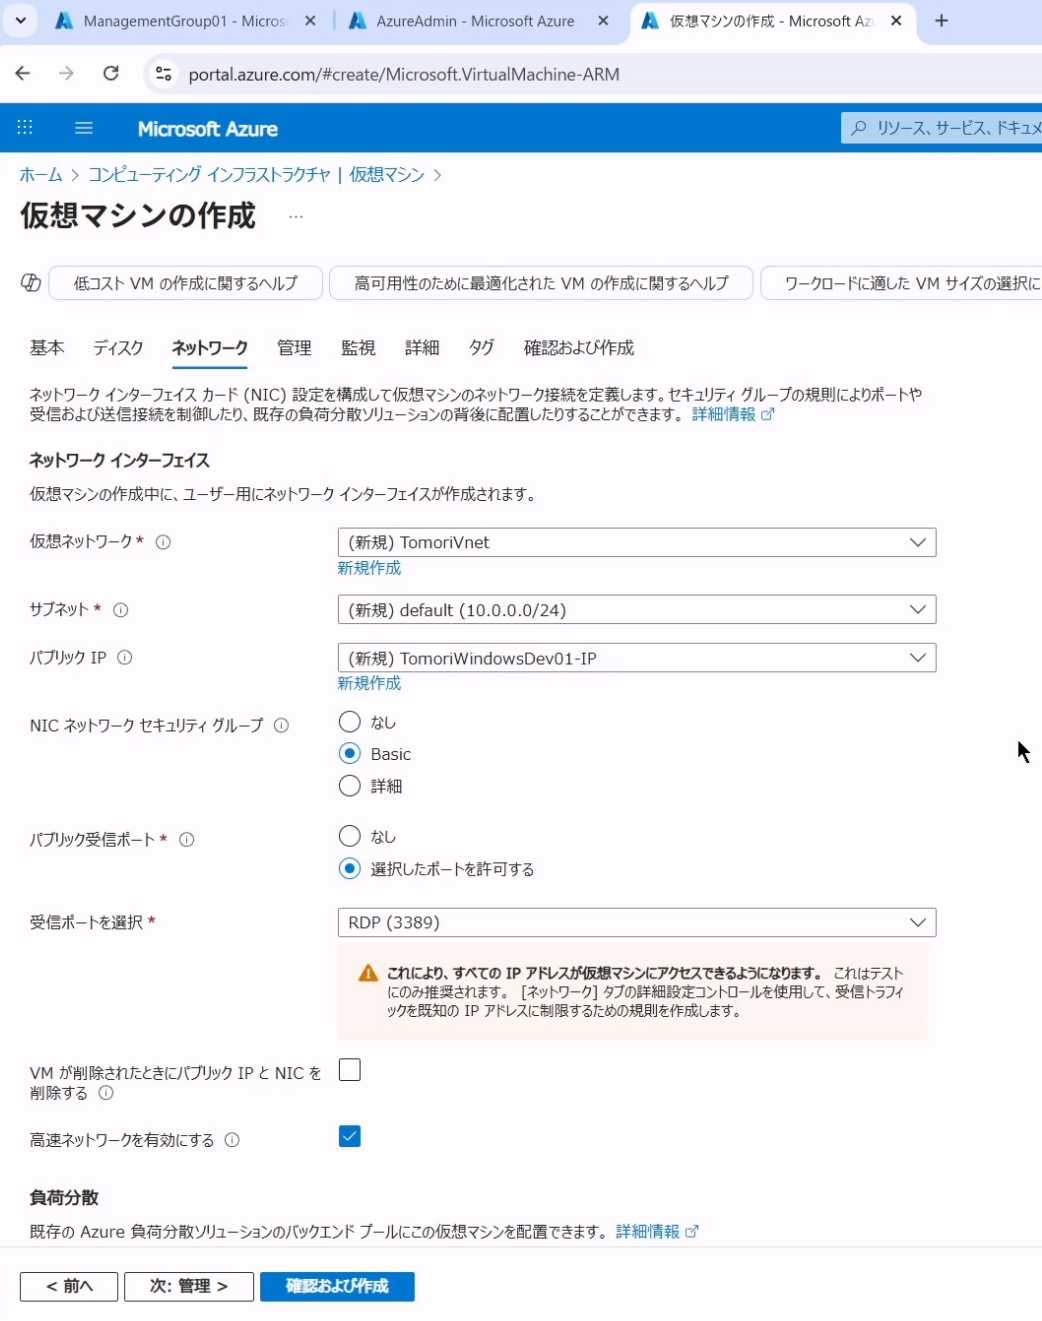
Task: Click info icon next to 仮想ネットワーク
Action: click(163, 542)
